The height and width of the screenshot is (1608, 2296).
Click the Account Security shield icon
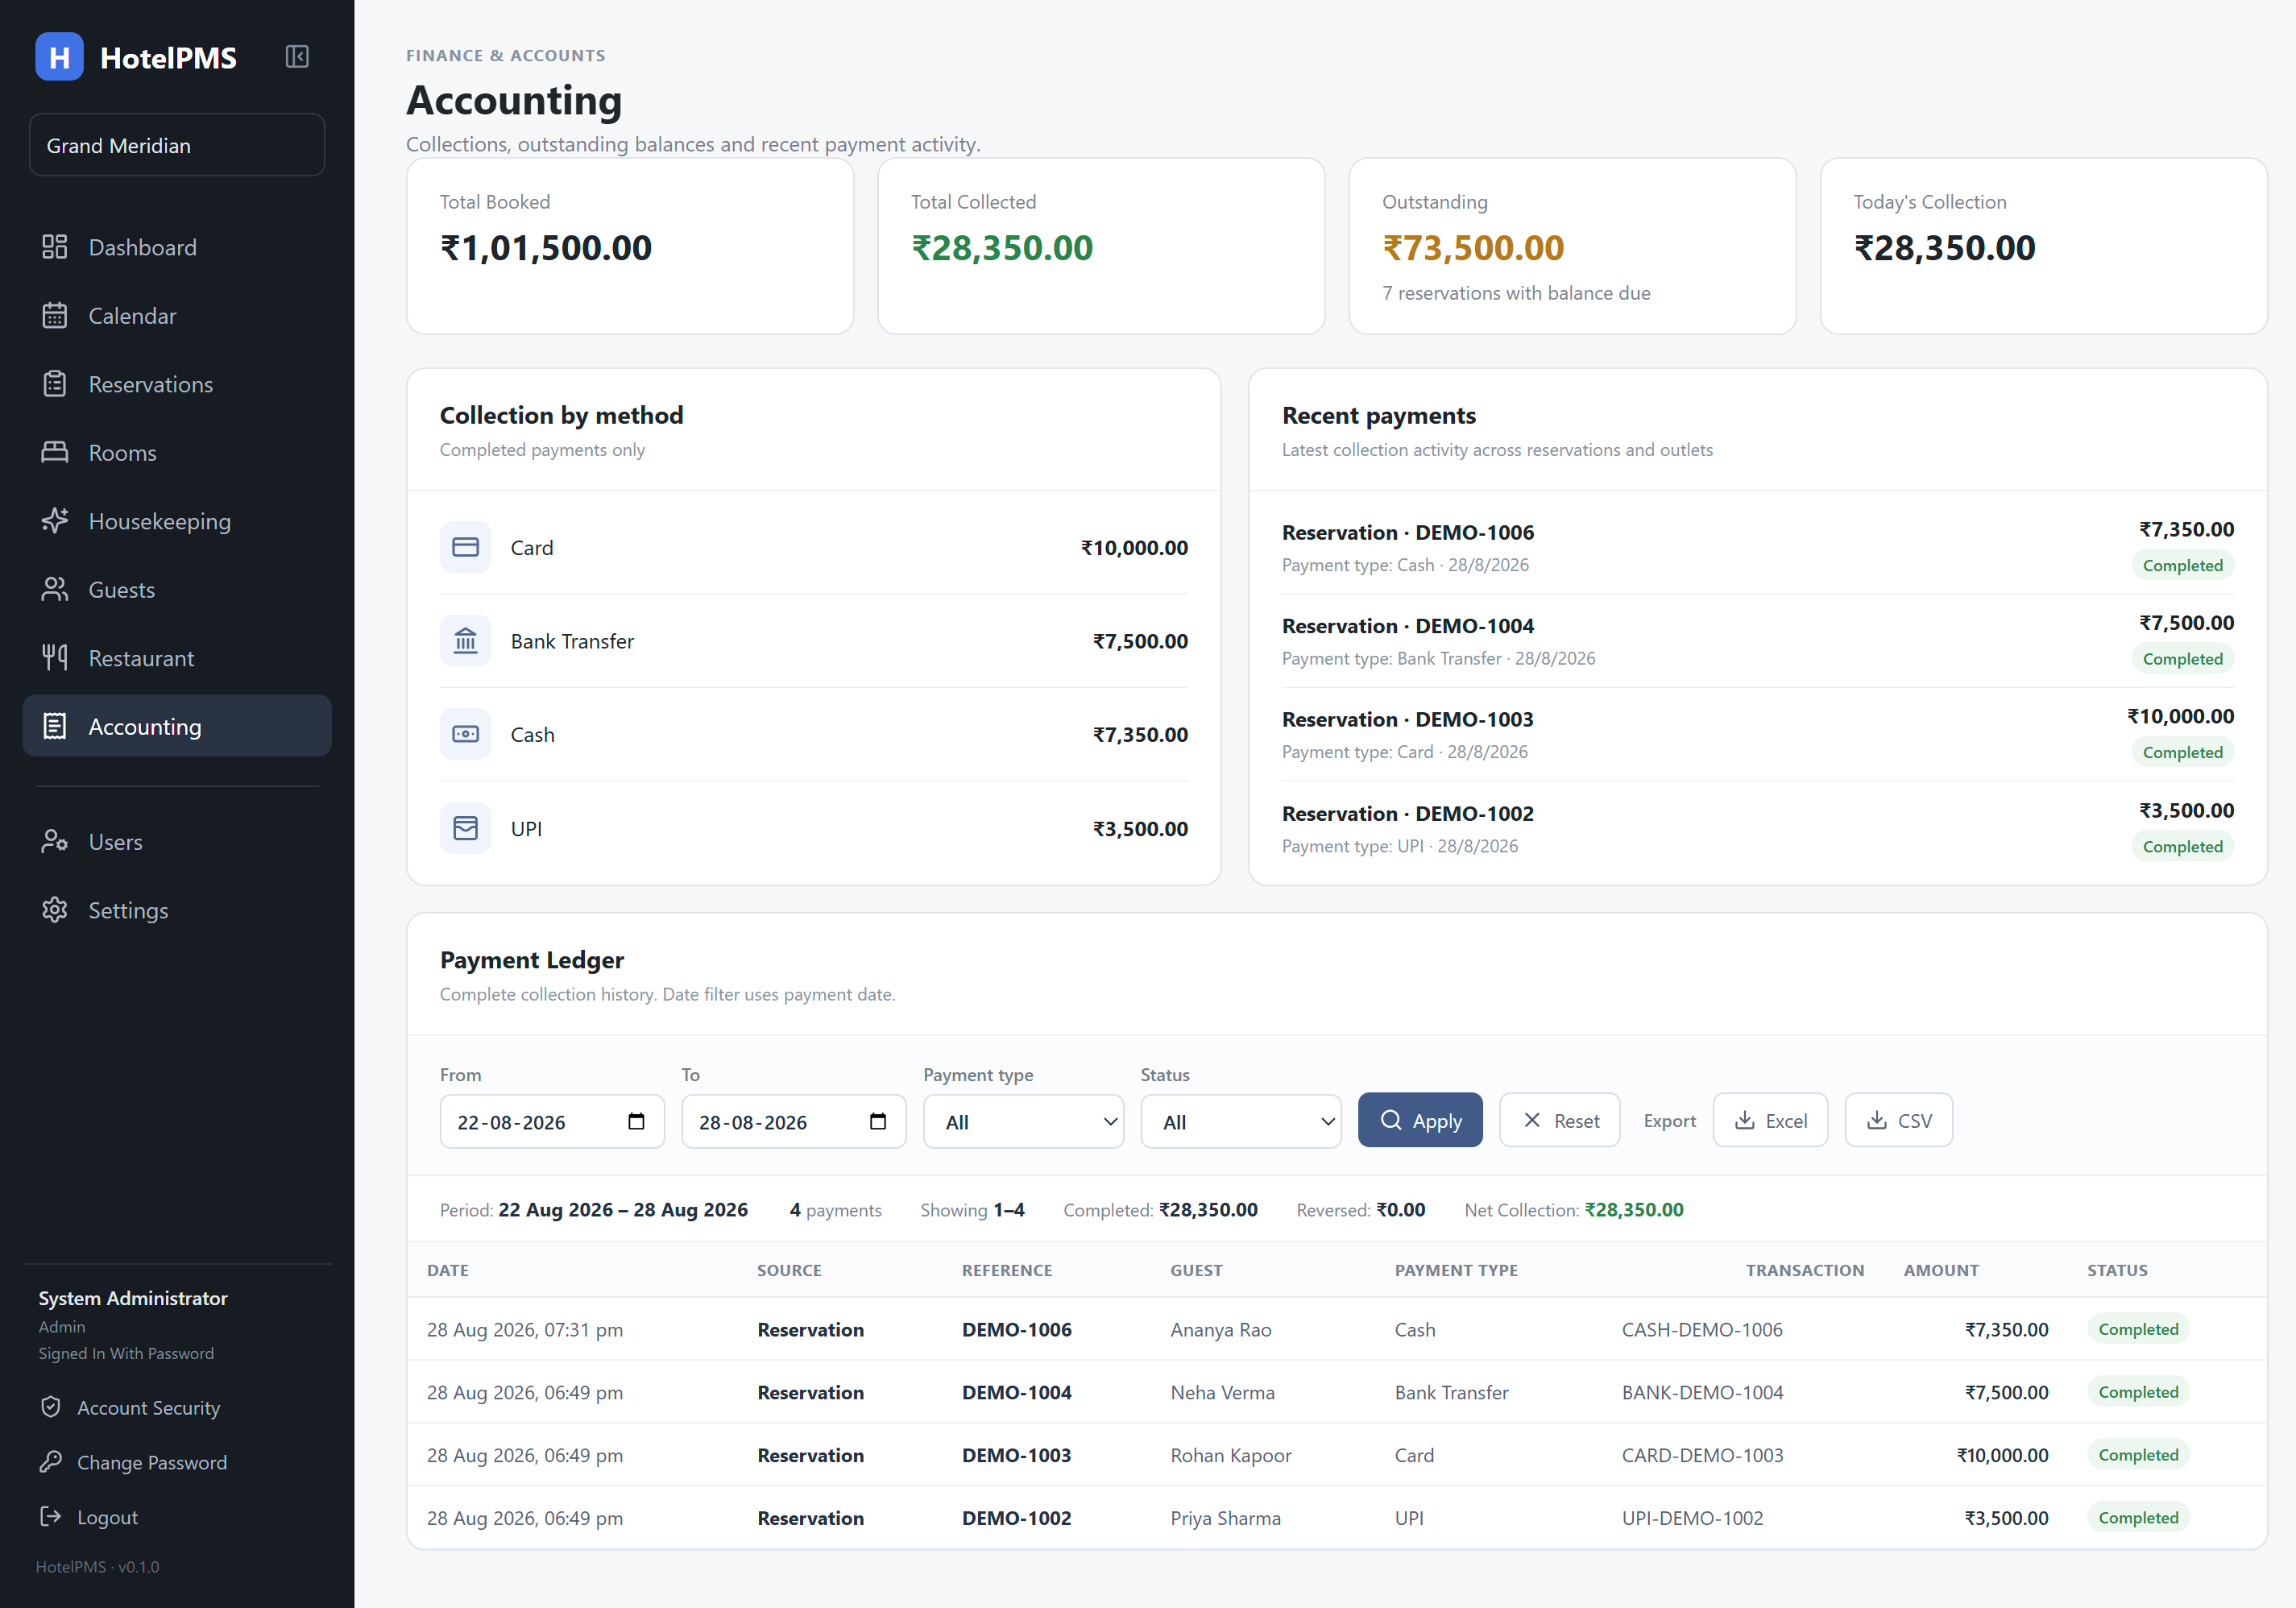click(x=51, y=1407)
